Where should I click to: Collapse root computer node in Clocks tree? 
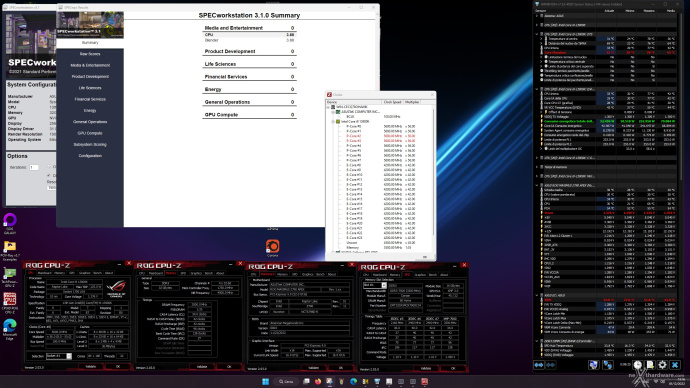pyautogui.click(x=328, y=107)
